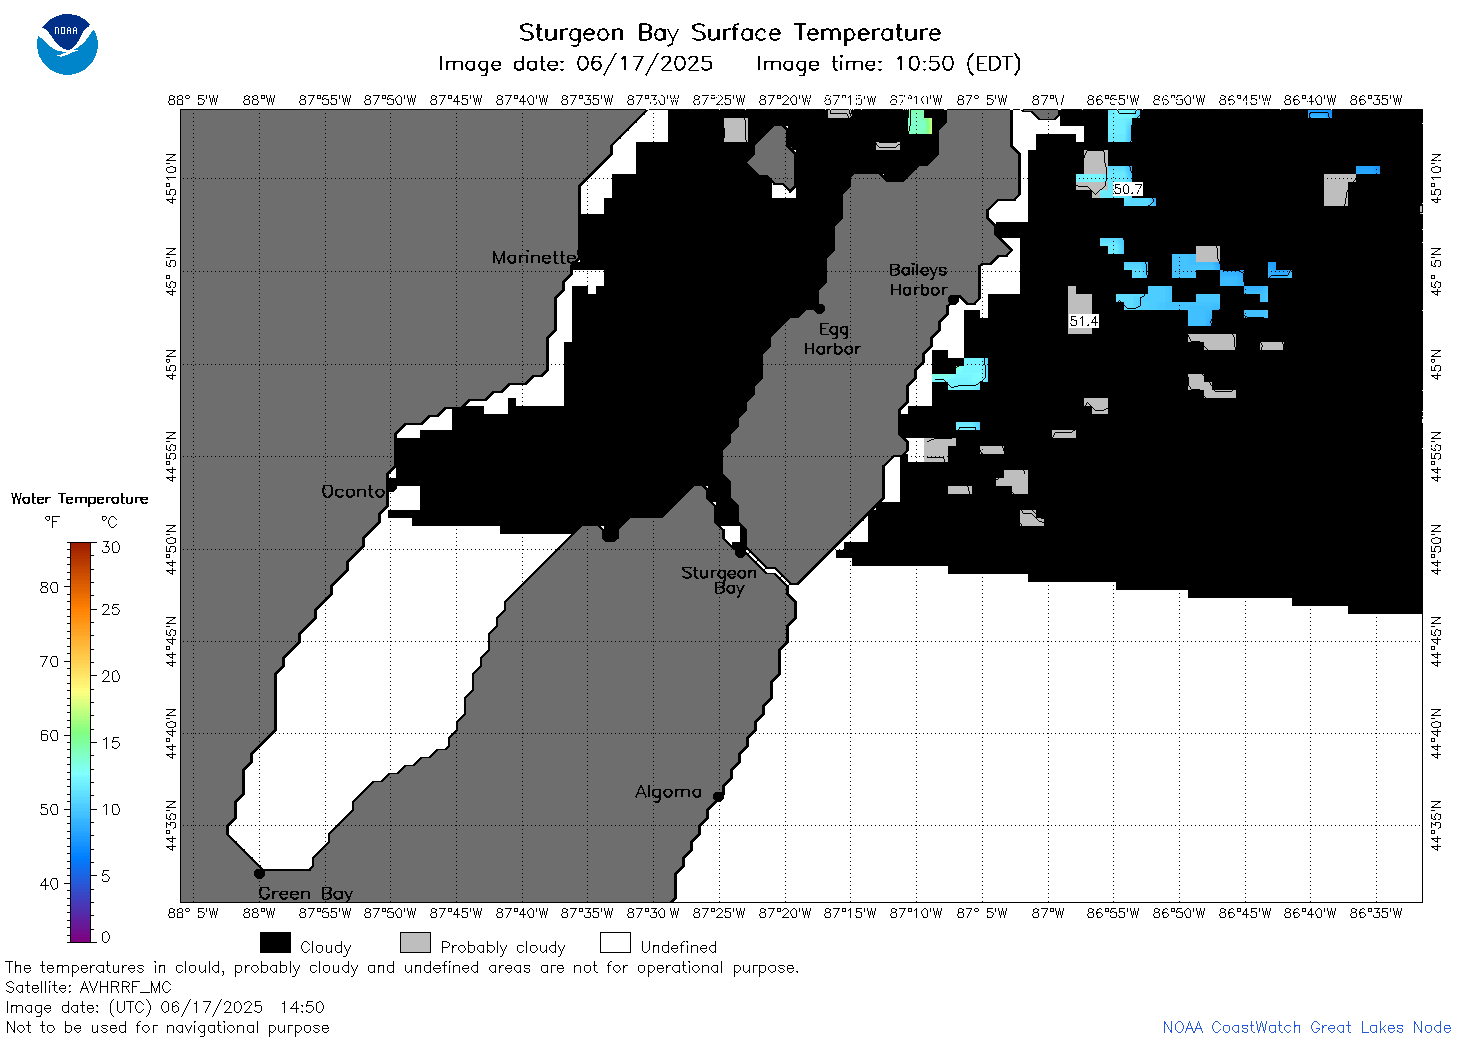This screenshot has height=1043, width=1462.
Task: Click the 40 °F scale tick label
Action: [49, 883]
